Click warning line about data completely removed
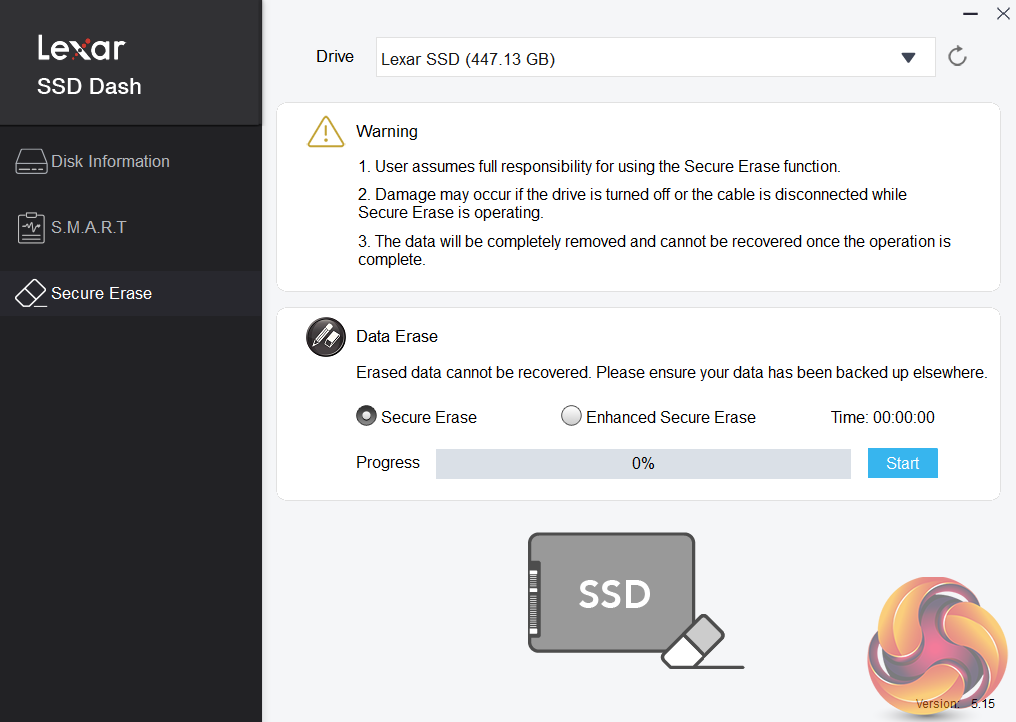Screen dimensions: 1016x722 point(654,250)
